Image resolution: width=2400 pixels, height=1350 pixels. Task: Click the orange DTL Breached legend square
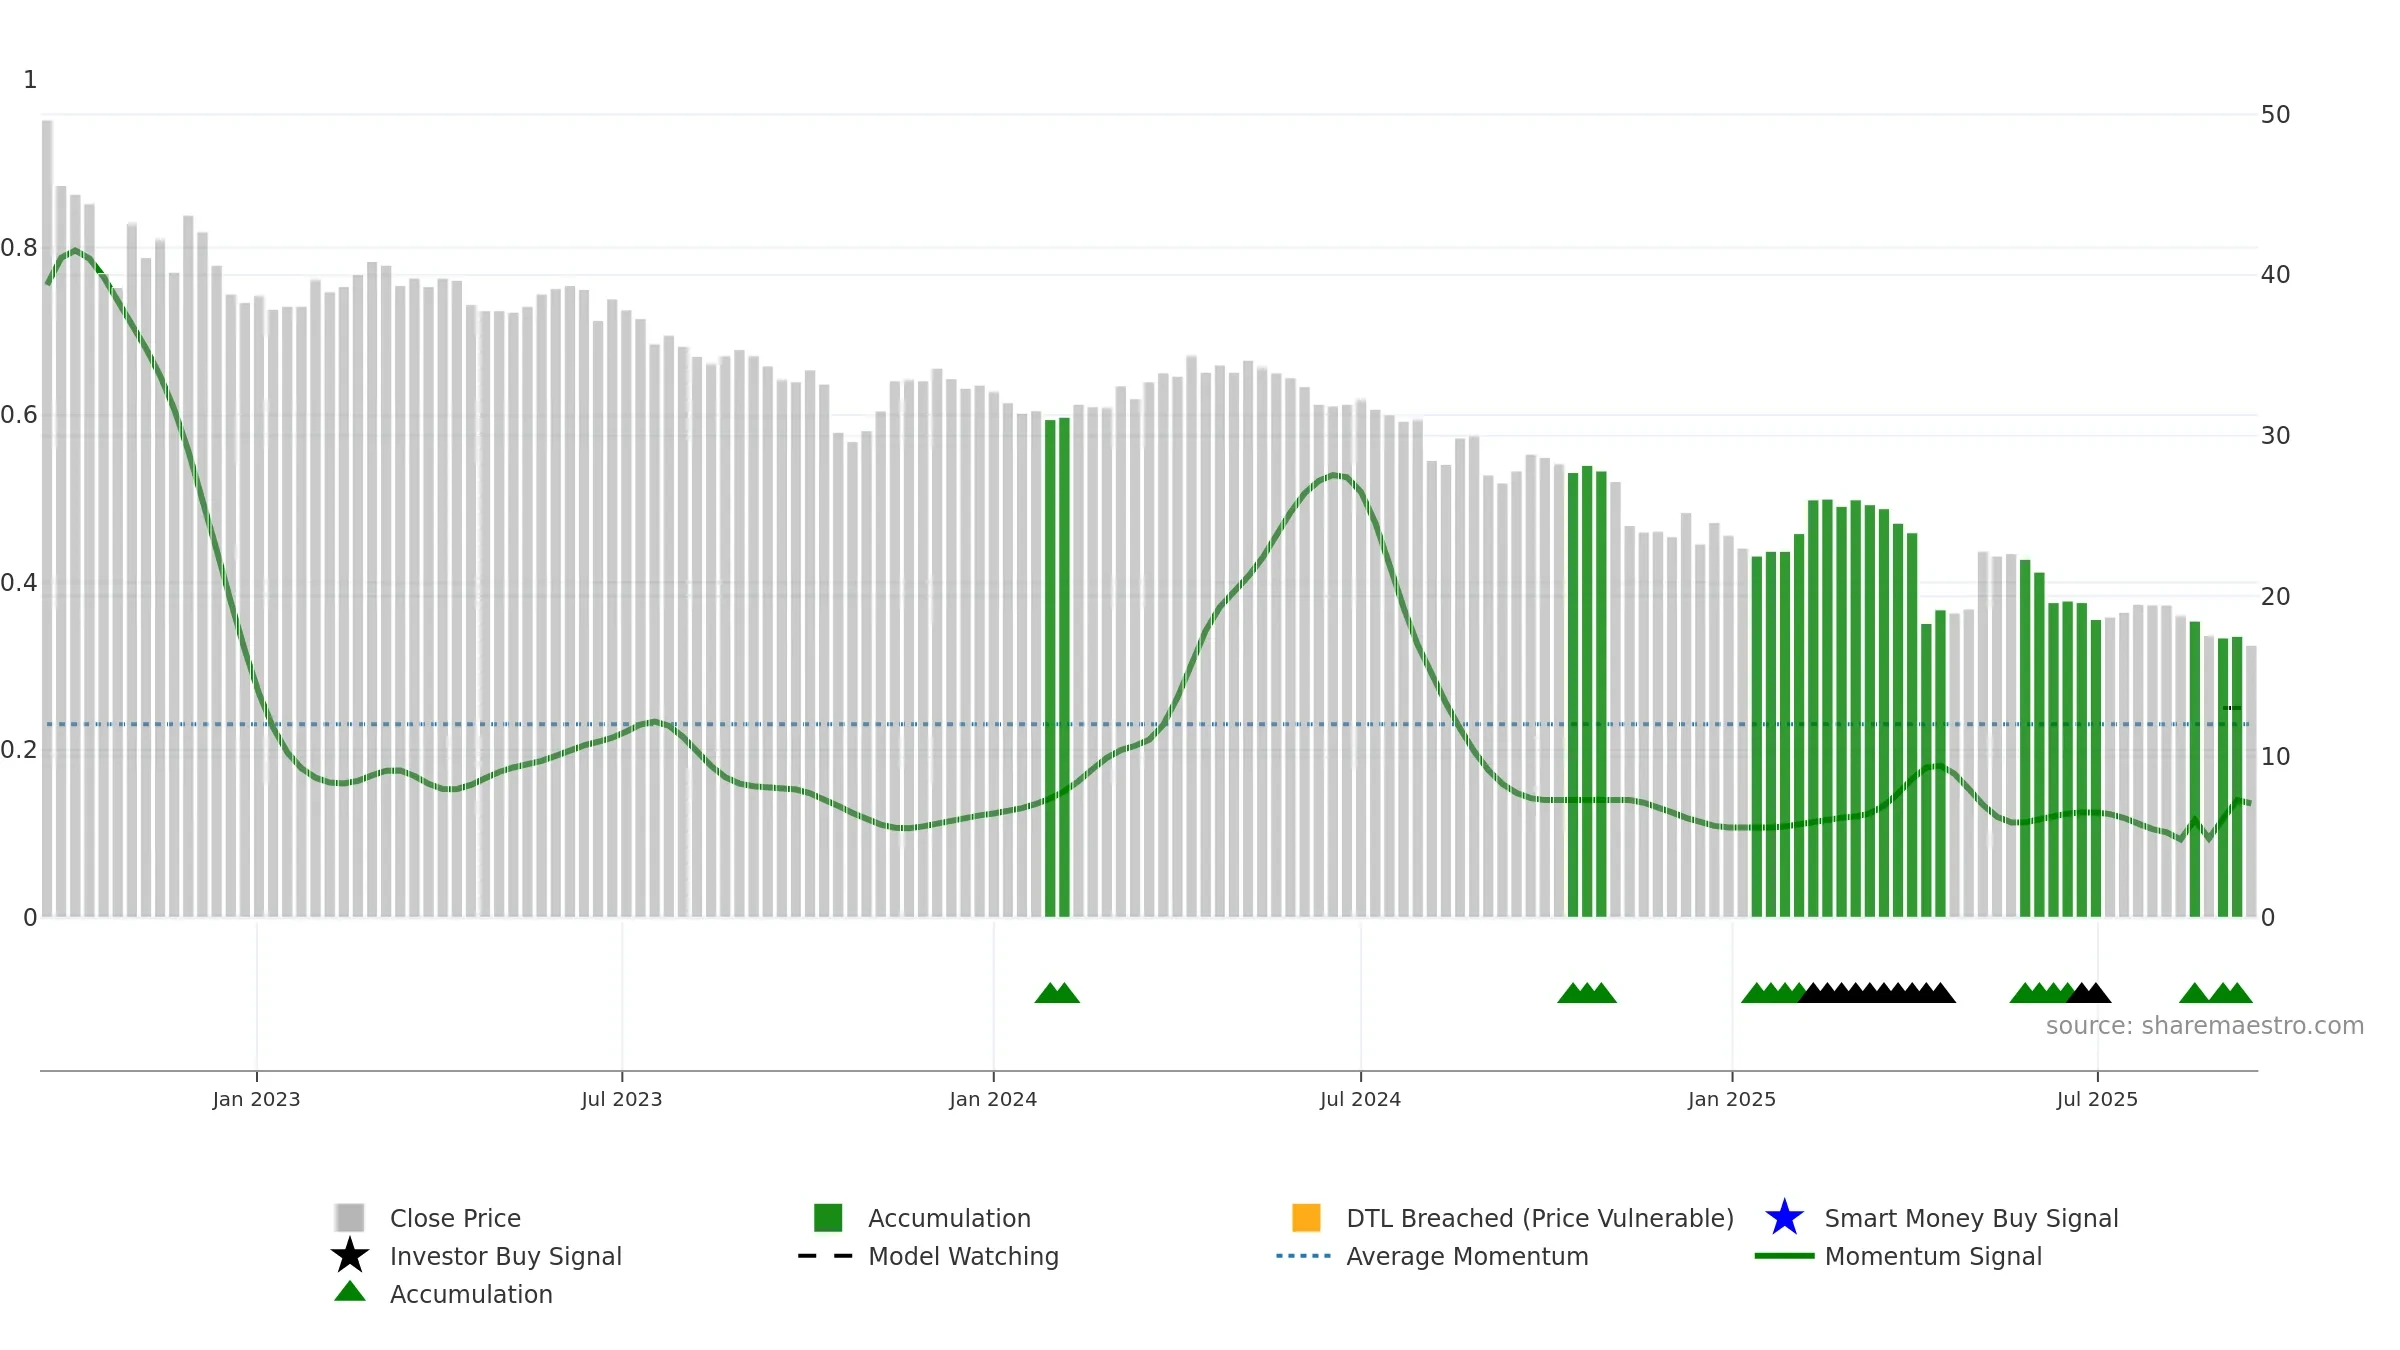(1306, 1217)
